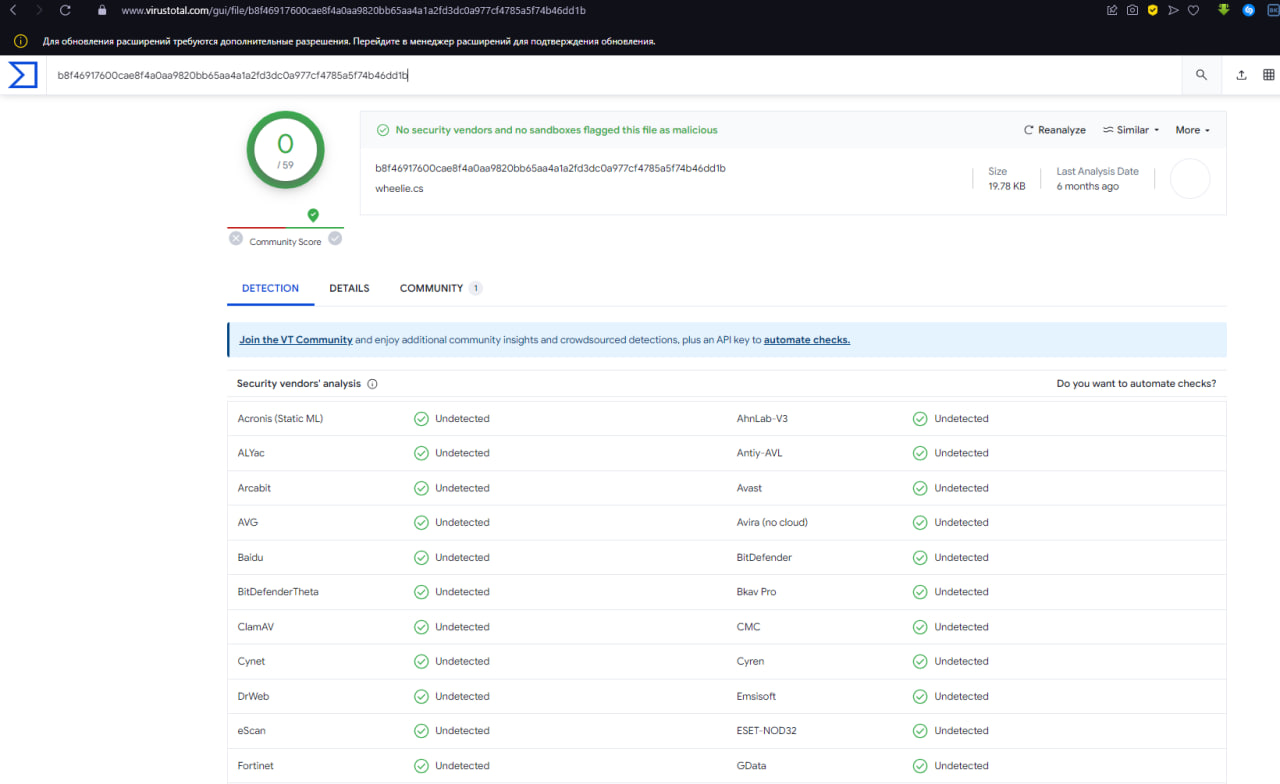Viewport: 1280px width, 784px height.
Task: Click the CMC vendor name
Action: 748,627
